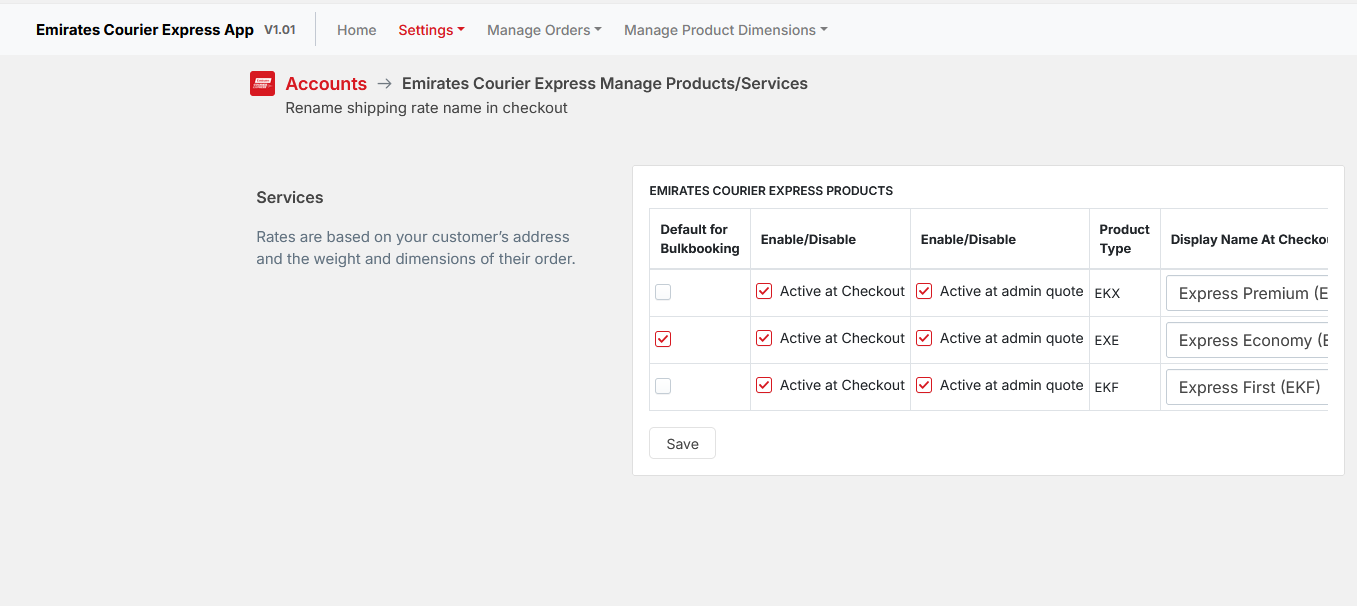
Task: Toggle Active at Checkout for EXE
Action: coord(764,338)
